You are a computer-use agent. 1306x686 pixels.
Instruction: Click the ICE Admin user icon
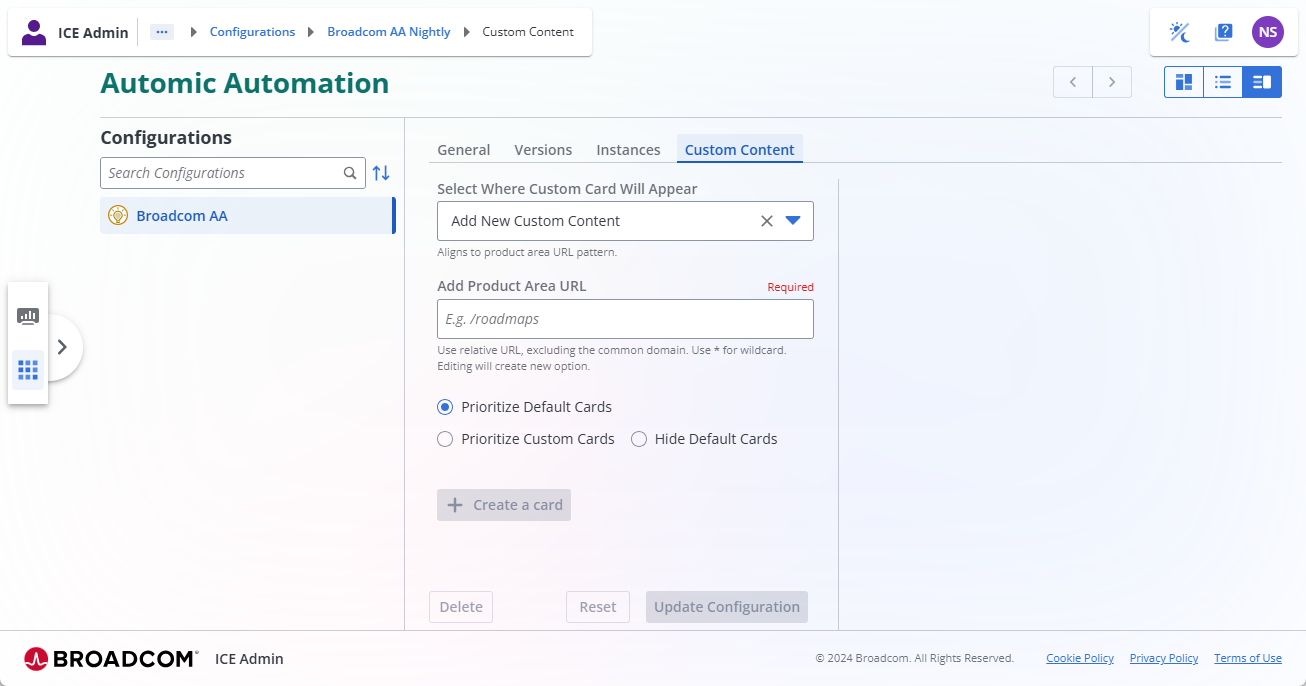[34, 32]
